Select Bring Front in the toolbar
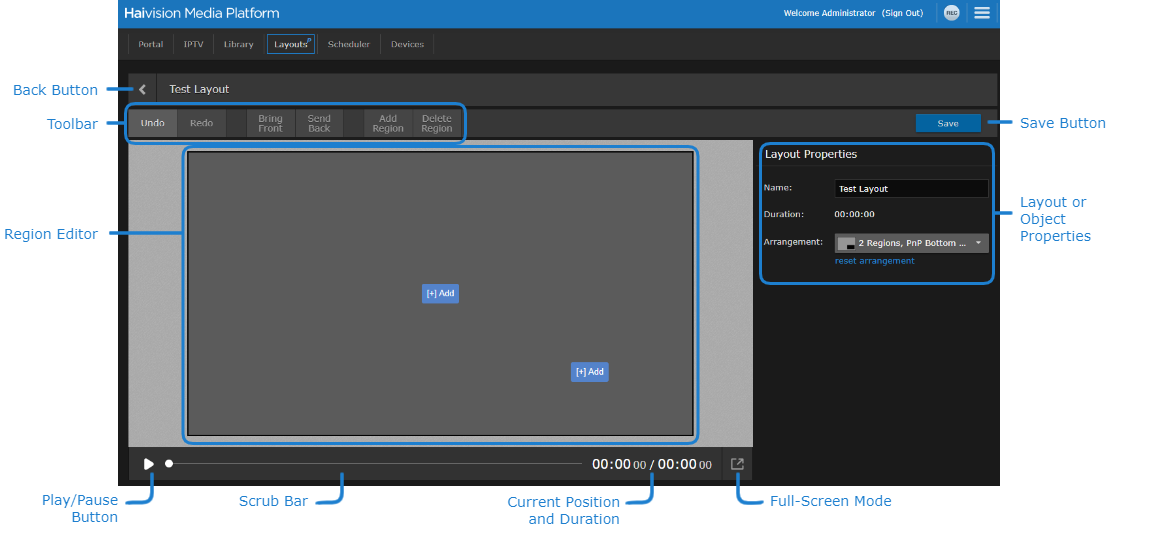Image resolution: width=1156 pixels, height=547 pixels. click(270, 123)
